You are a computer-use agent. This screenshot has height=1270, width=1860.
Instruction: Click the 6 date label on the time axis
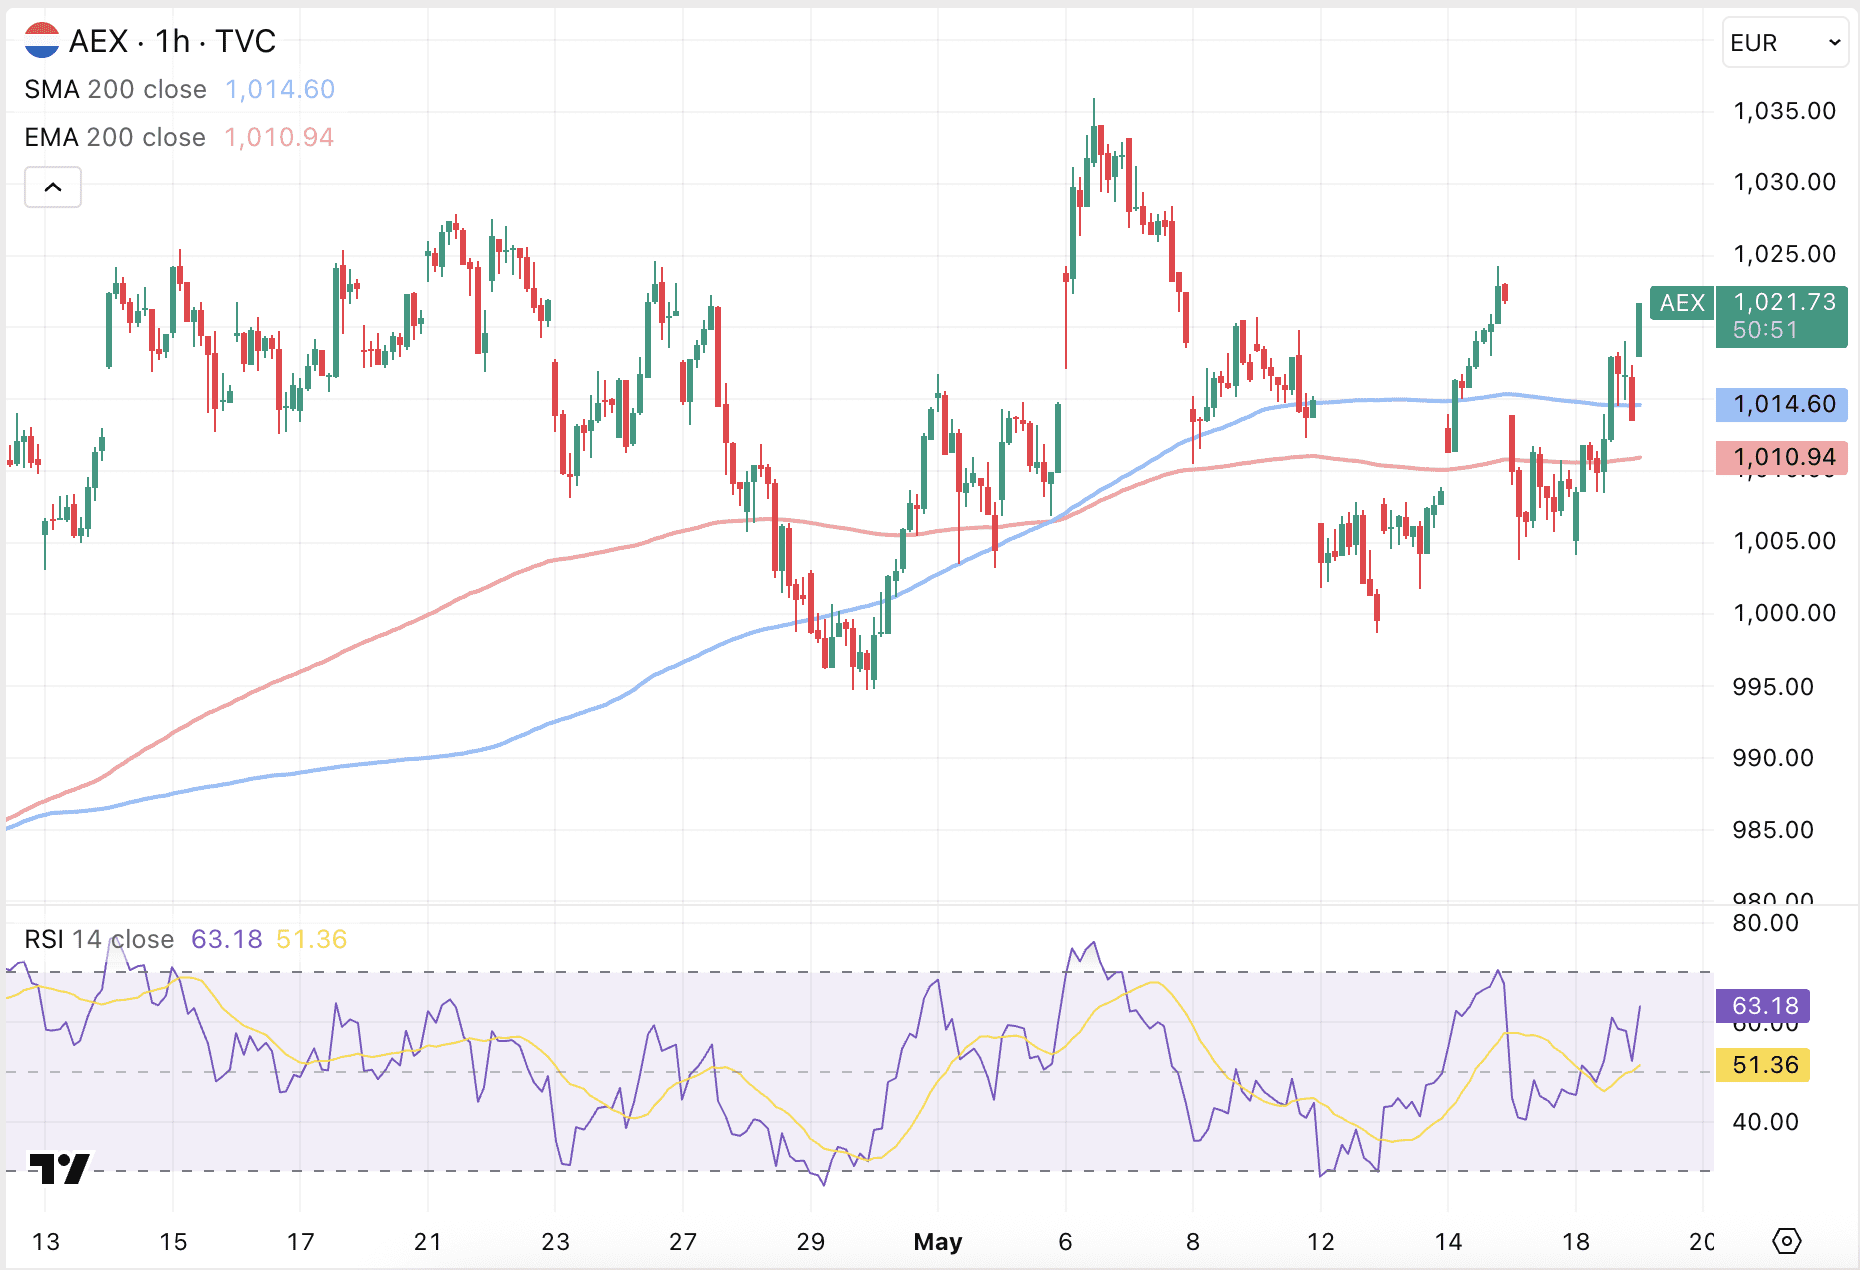1065,1242
